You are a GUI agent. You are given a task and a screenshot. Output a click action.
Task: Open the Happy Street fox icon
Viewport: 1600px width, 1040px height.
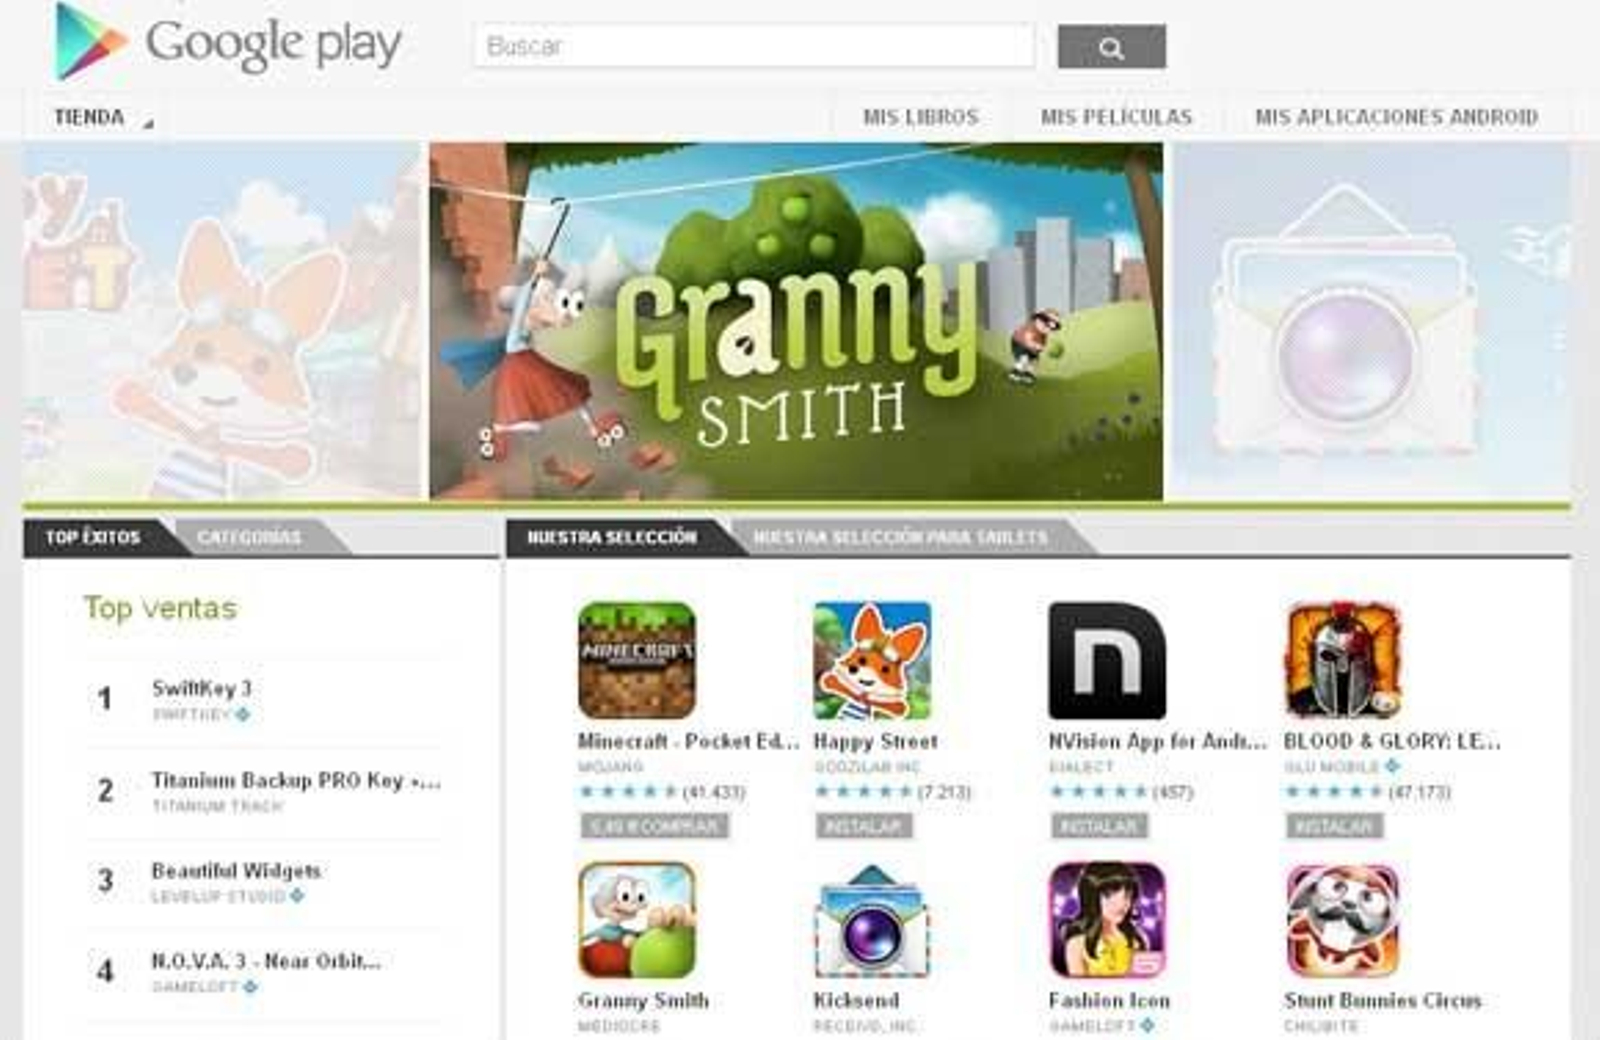pyautogui.click(x=872, y=660)
